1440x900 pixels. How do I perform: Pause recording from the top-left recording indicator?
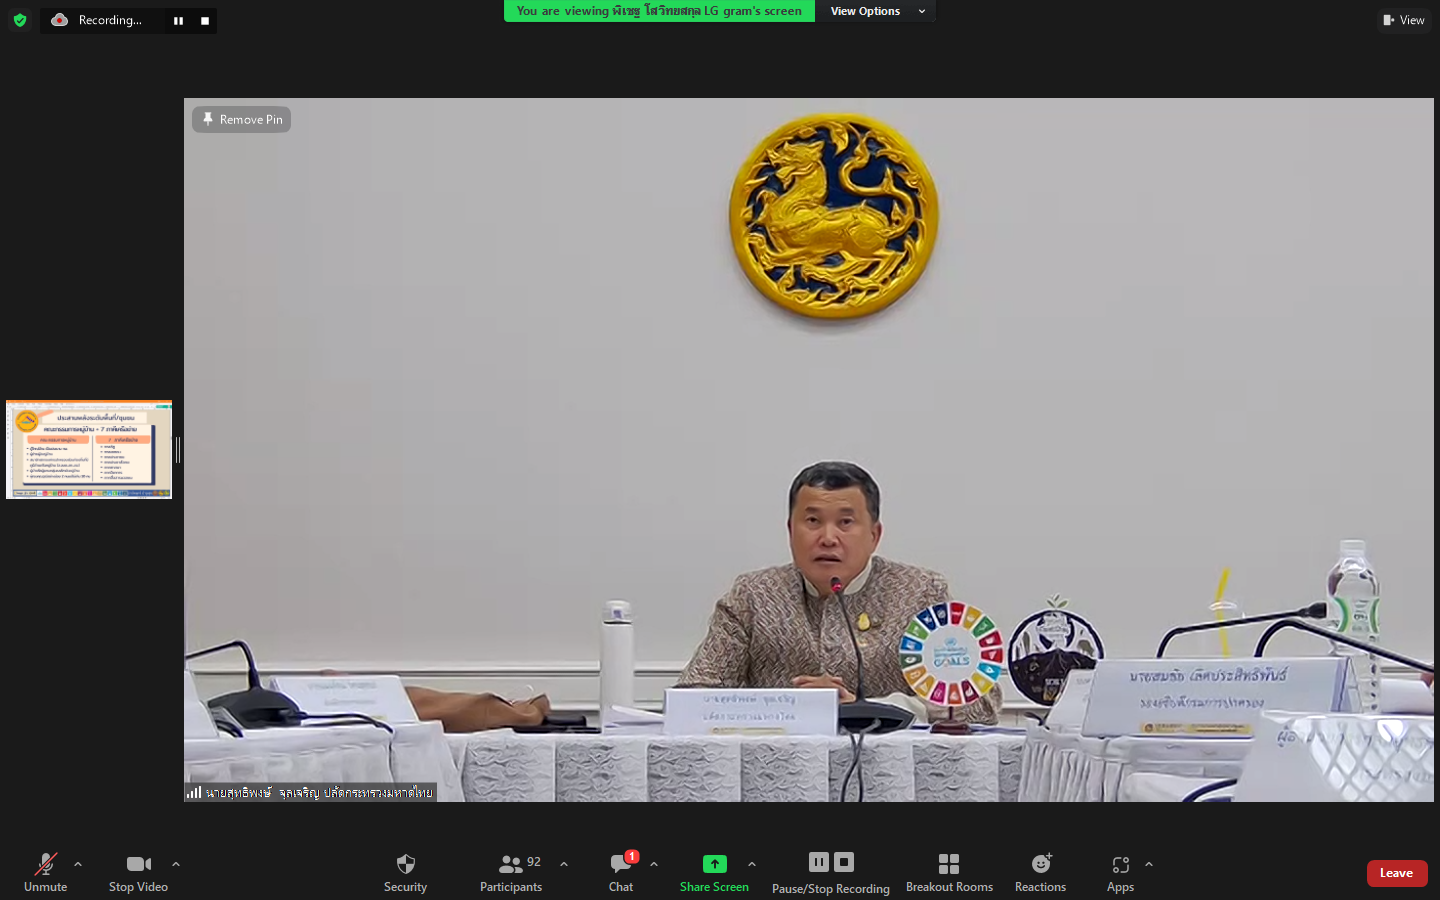(x=178, y=21)
